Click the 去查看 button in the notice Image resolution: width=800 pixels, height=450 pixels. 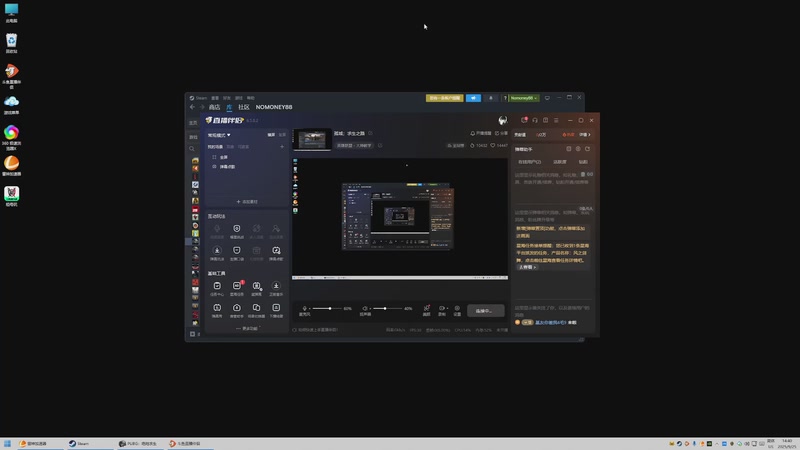click(x=527, y=267)
